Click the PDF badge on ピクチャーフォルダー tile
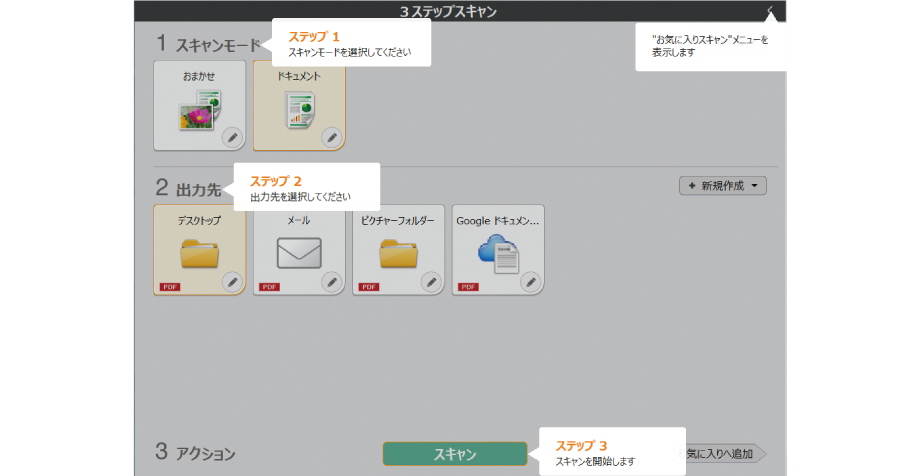 pos(368,287)
